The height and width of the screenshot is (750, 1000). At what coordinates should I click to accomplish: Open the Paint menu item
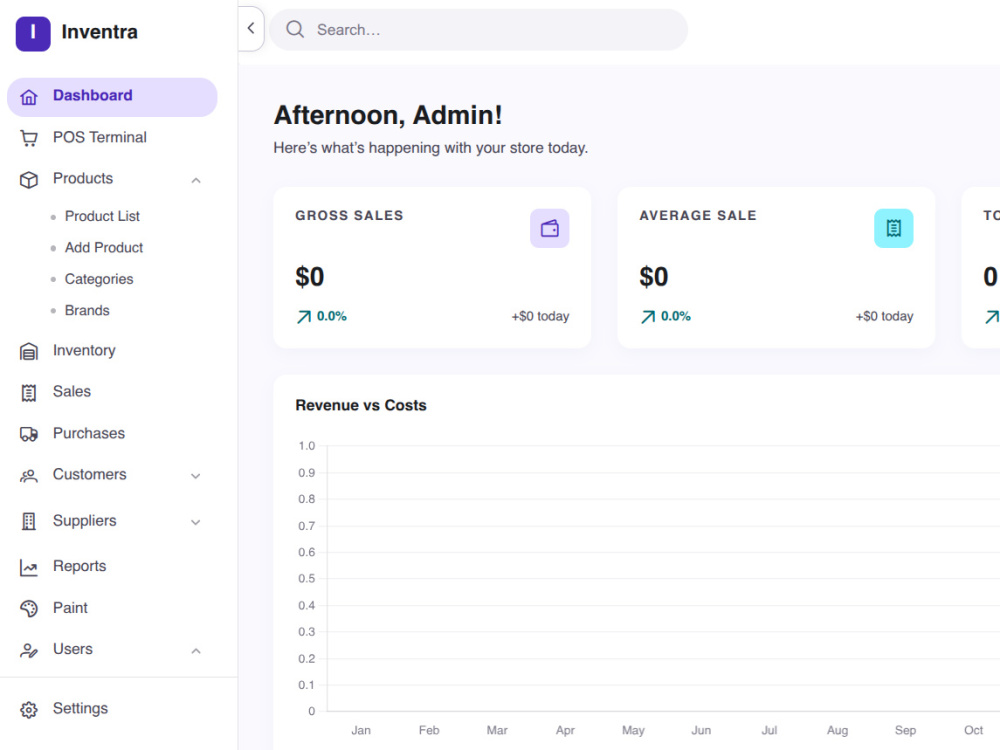point(112,608)
